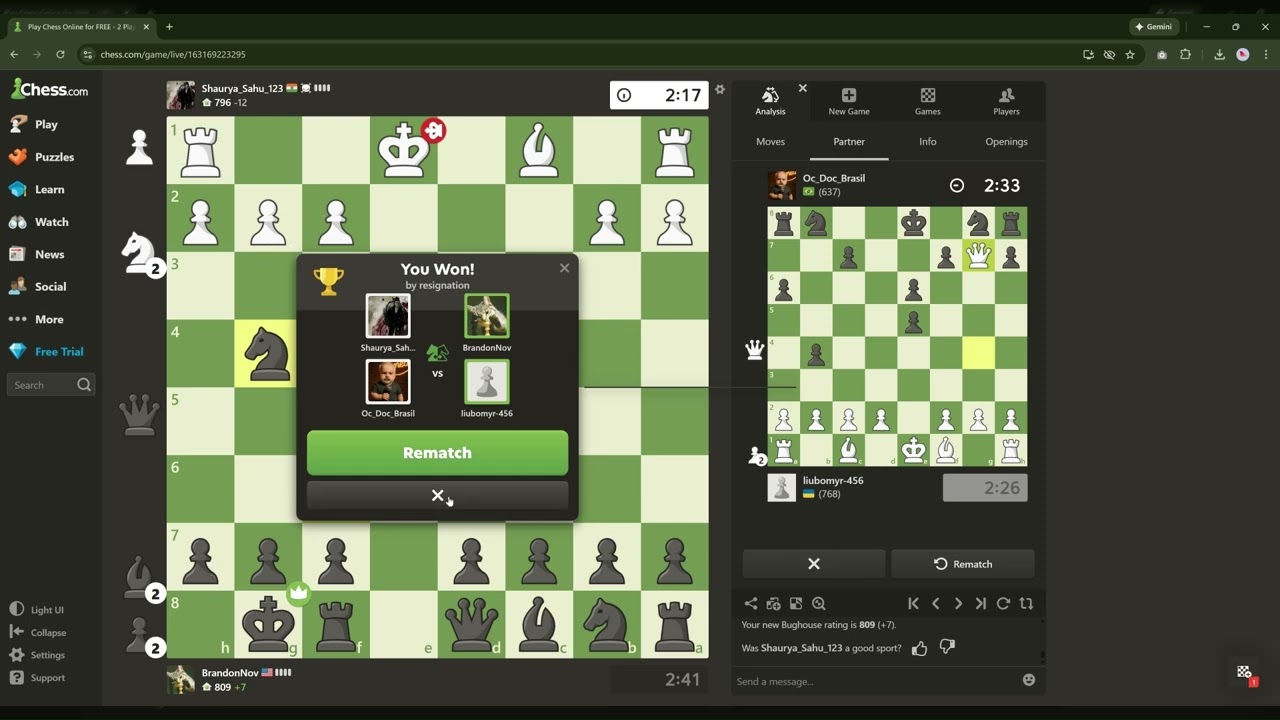This screenshot has height=720, width=1280.
Task: Open board settings gear icon
Action: (720, 90)
